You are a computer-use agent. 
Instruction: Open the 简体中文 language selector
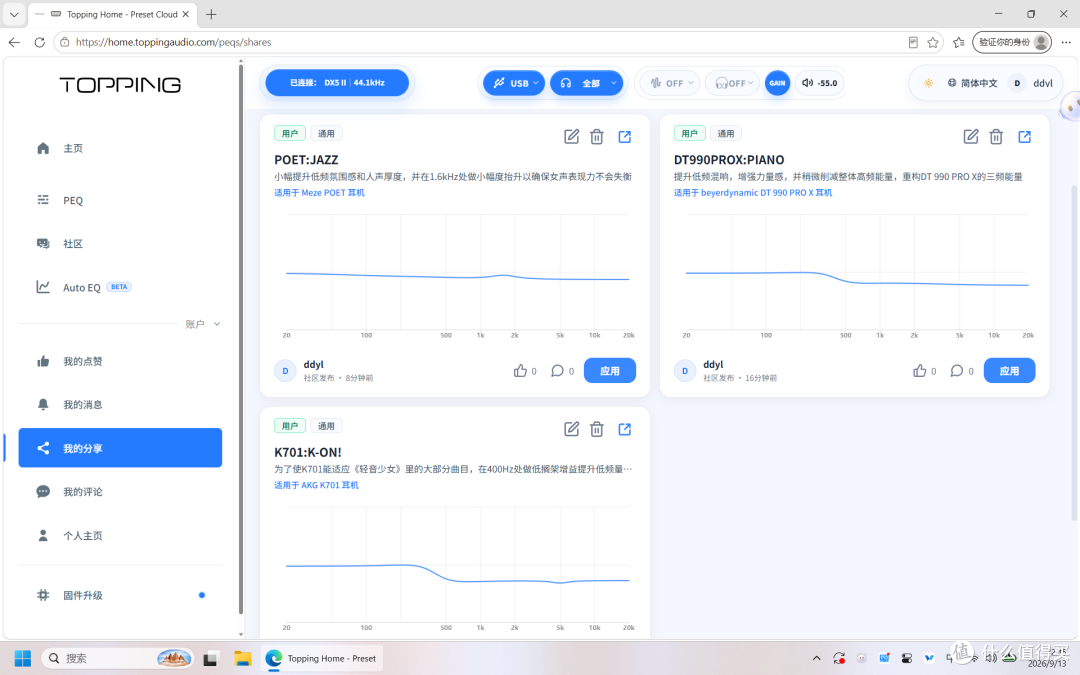[972, 83]
